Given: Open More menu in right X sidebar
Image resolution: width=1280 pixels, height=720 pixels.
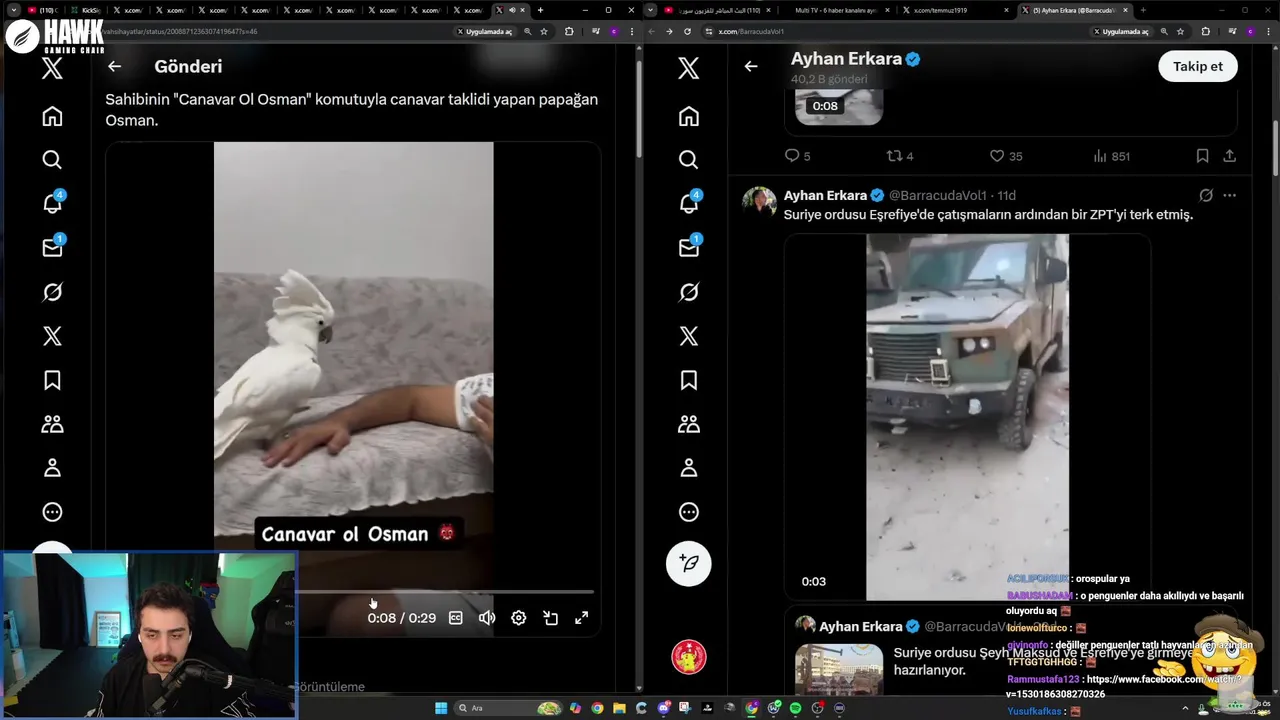Looking at the screenshot, I should (x=689, y=512).
